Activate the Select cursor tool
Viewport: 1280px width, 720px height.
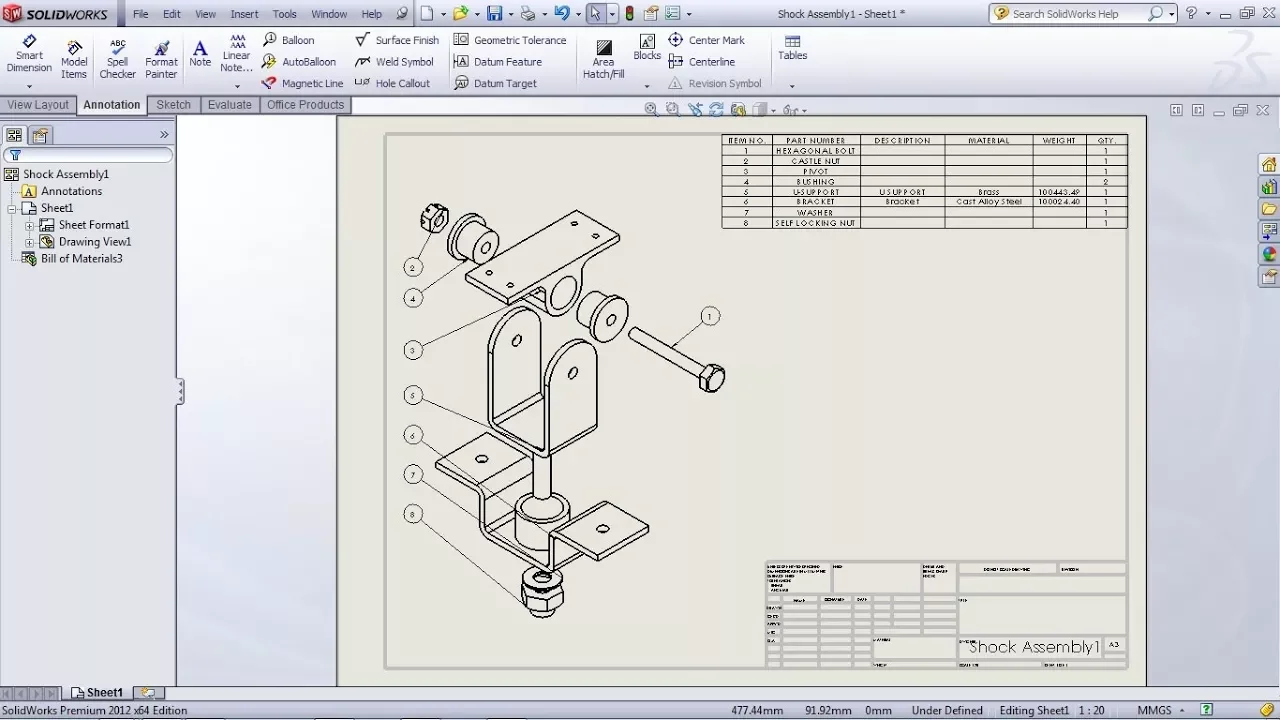click(595, 14)
